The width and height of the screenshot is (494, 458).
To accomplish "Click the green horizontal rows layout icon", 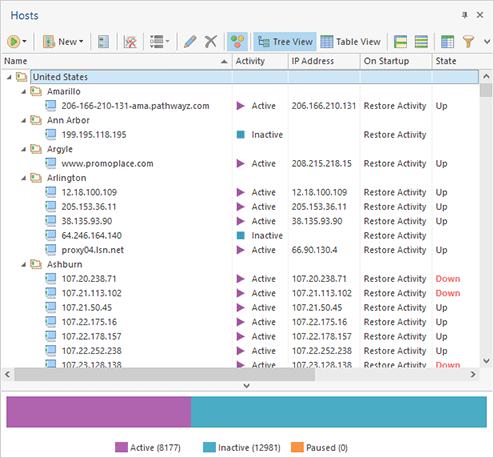I will tap(421, 42).
